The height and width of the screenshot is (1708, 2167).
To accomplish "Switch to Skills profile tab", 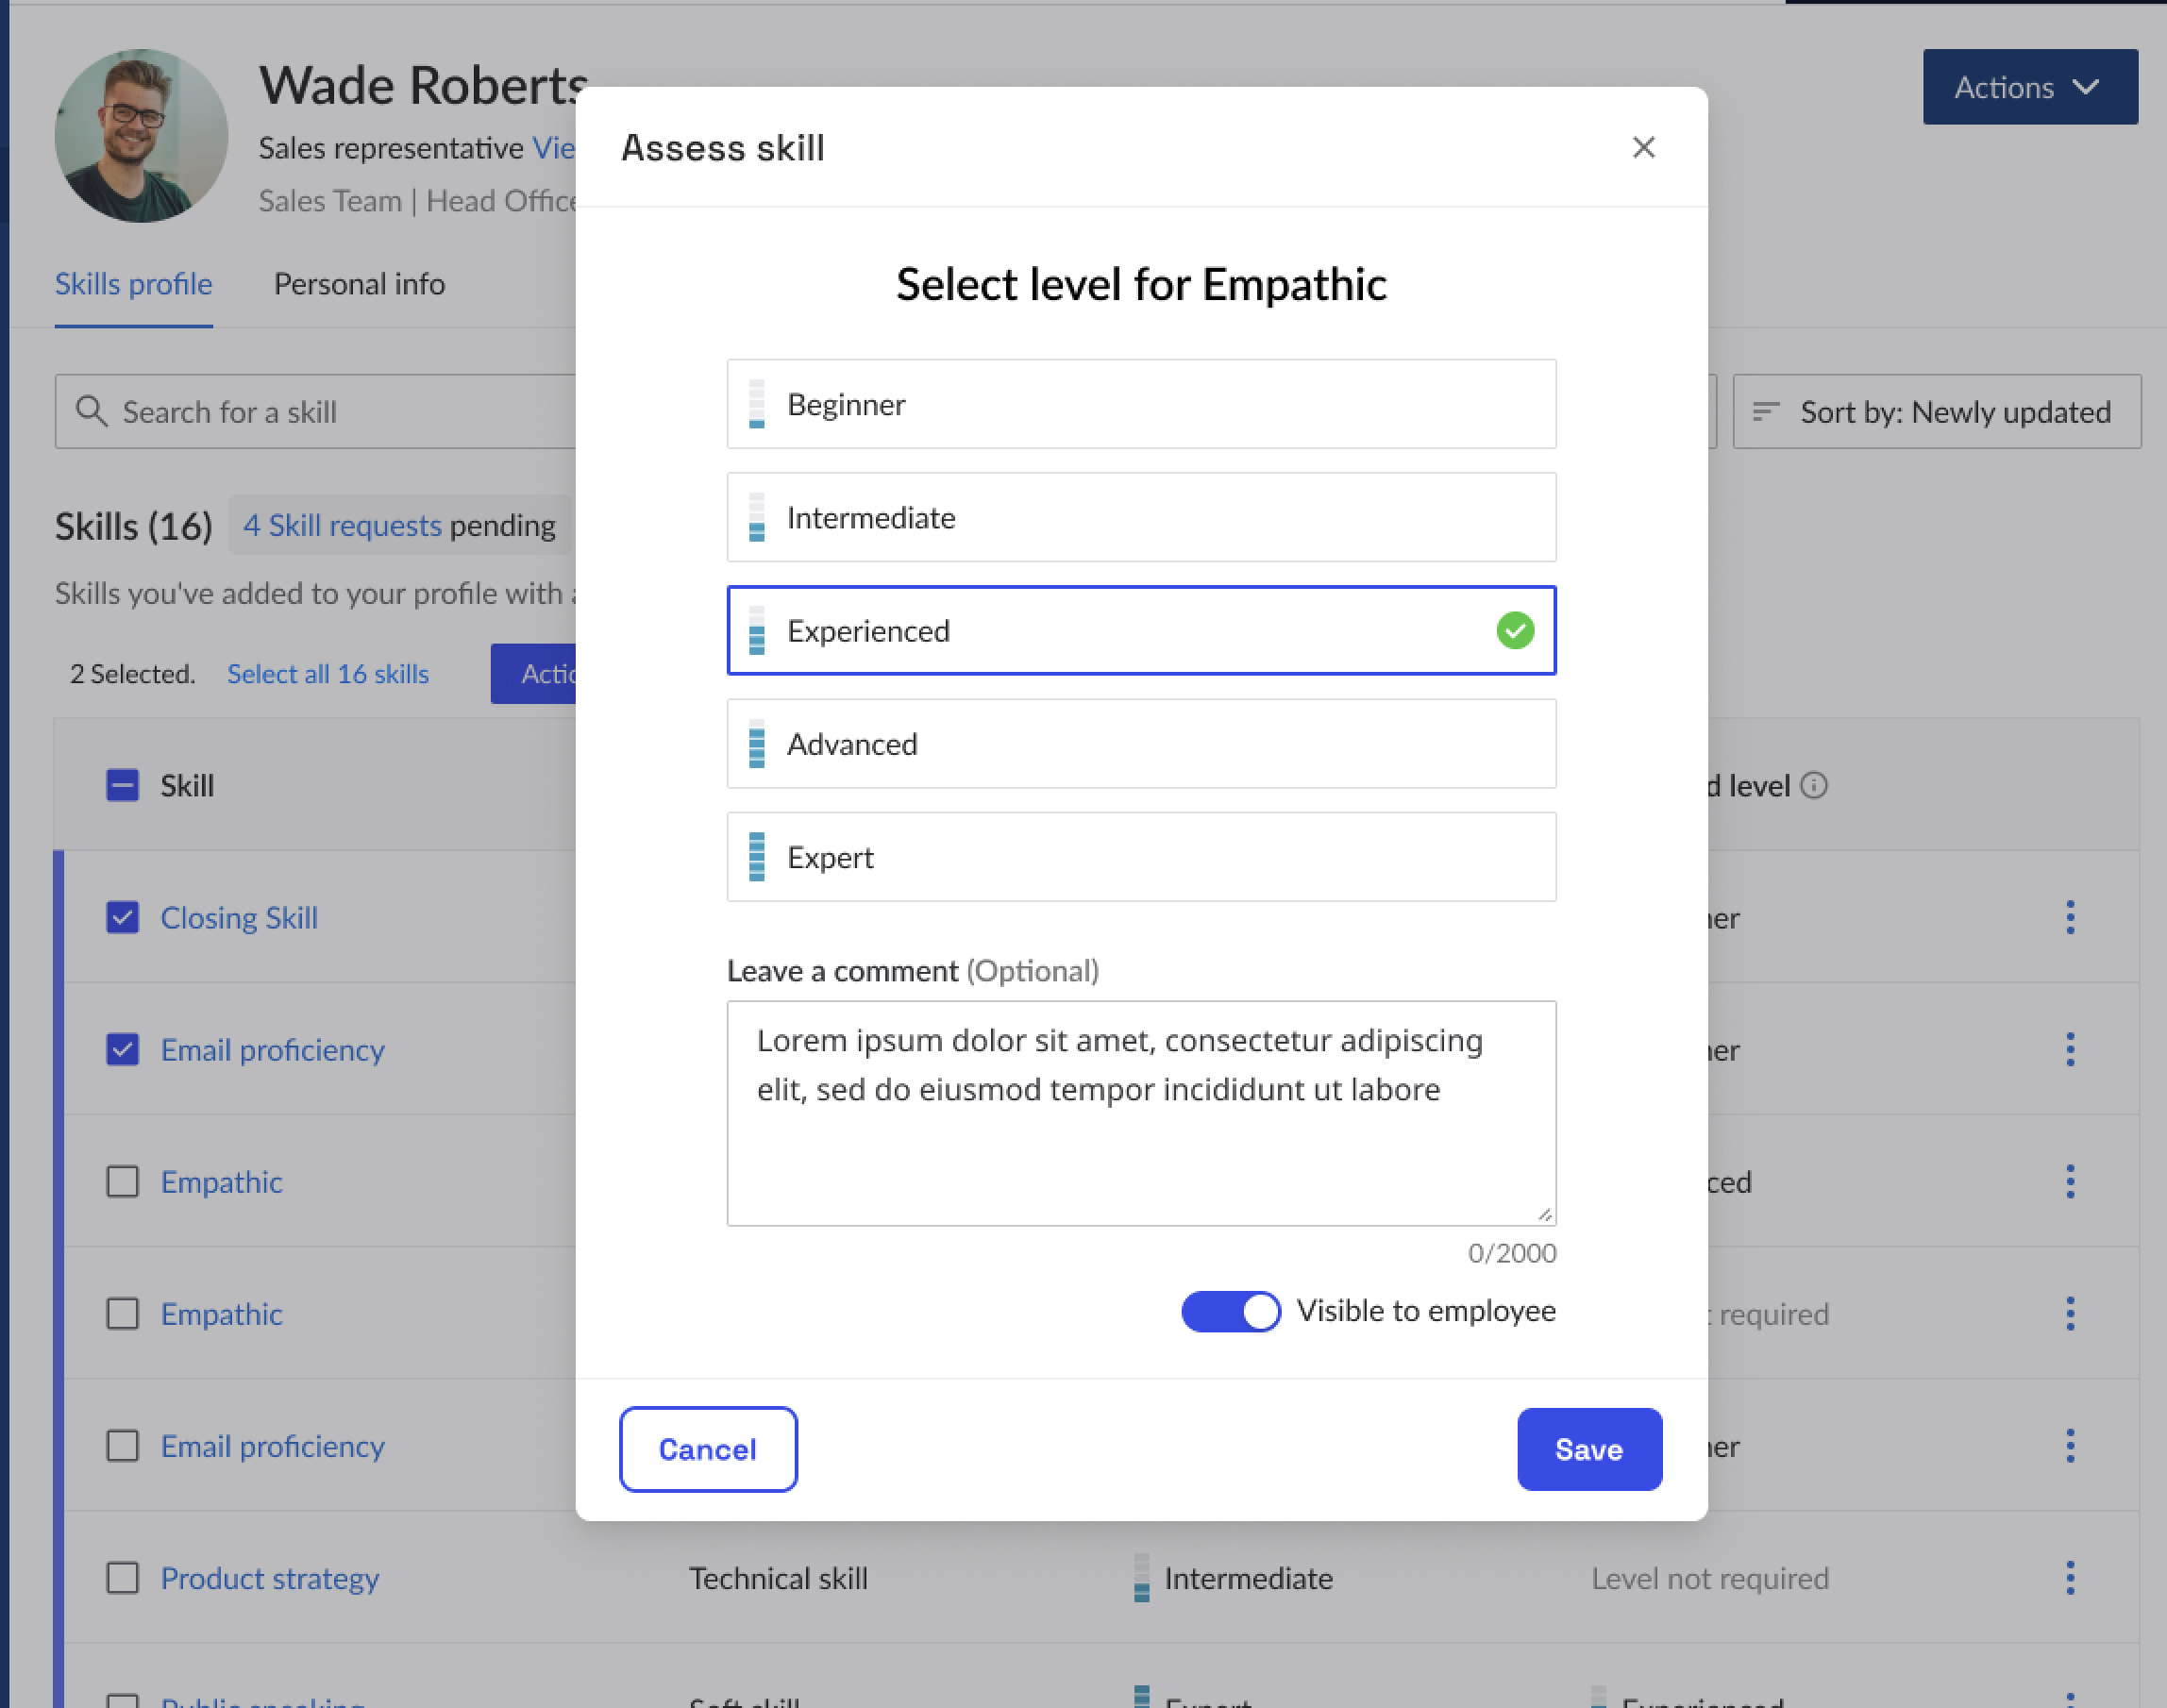I will pyautogui.click(x=134, y=283).
